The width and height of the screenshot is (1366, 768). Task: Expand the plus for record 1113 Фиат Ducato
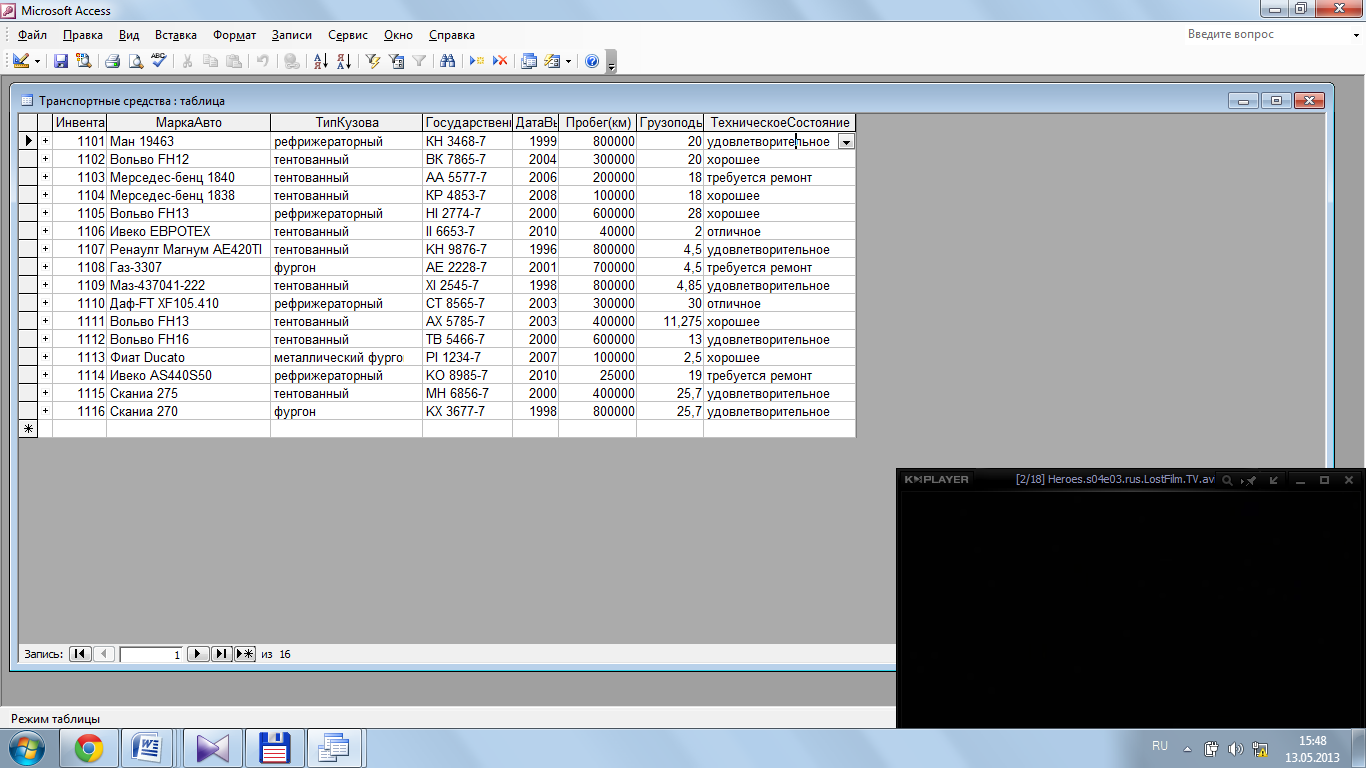point(45,358)
